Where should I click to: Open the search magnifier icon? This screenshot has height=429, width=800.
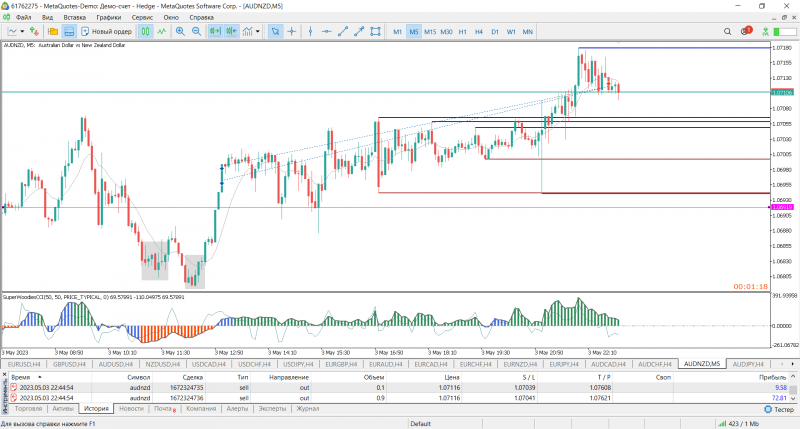click(728, 32)
